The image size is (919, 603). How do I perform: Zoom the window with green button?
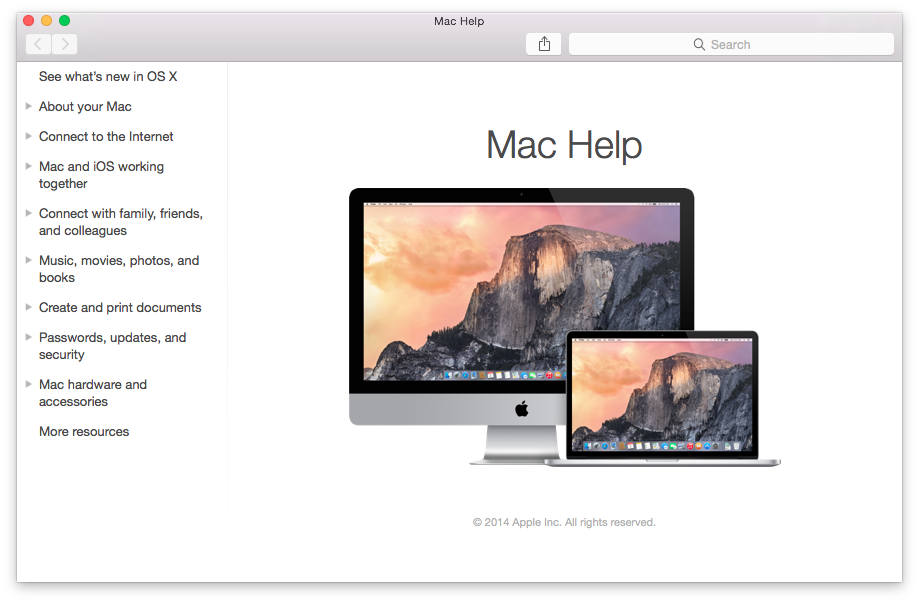(64, 21)
